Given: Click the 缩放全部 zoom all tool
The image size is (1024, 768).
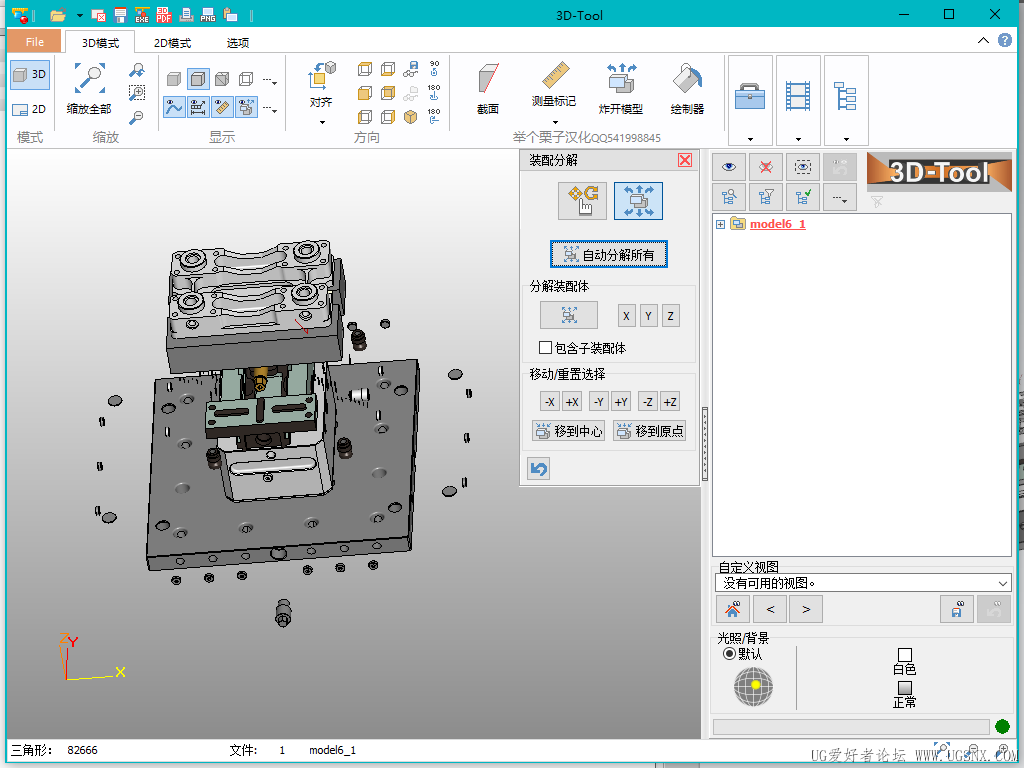Looking at the screenshot, I should (x=89, y=89).
